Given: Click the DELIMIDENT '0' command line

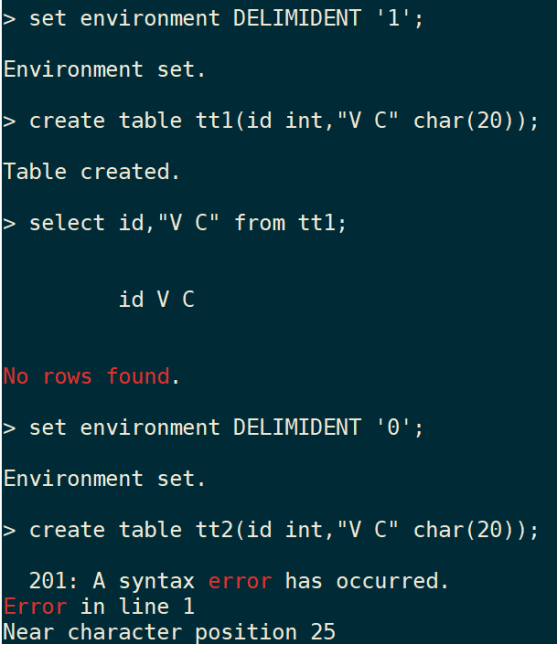Looking at the screenshot, I should 213,428.
